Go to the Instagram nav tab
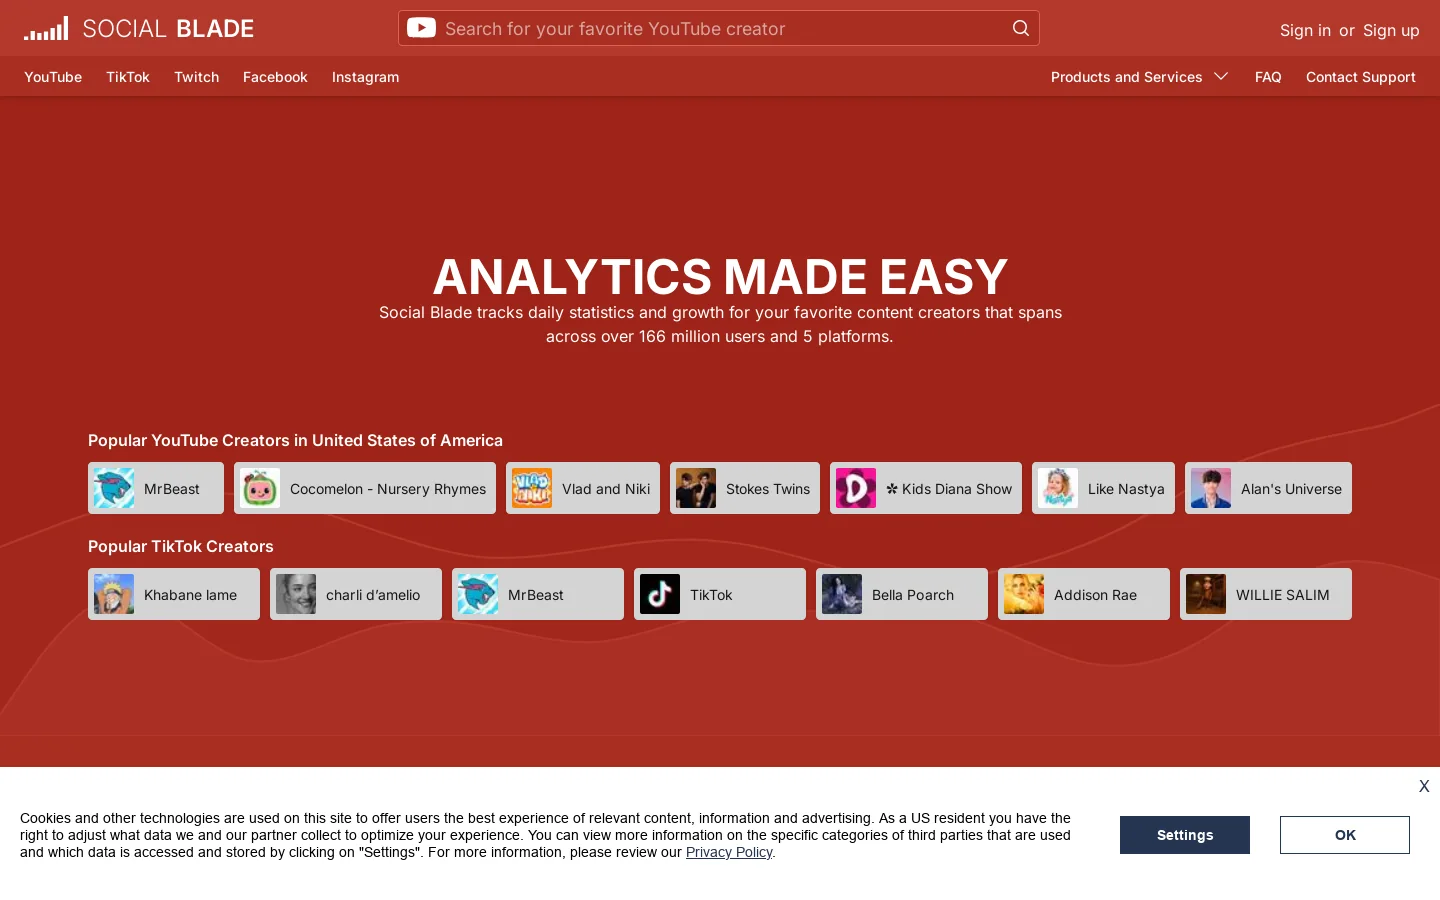This screenshot has width=1440, height=900. pos(365,77)
